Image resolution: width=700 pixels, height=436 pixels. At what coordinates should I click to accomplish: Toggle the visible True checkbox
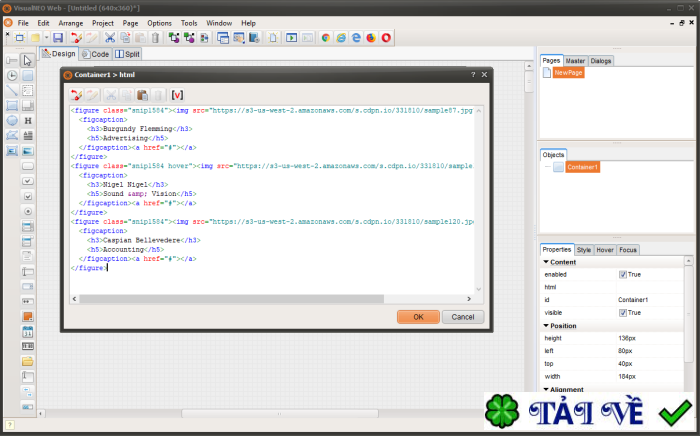pyautogui.click(x=623, y=313)
